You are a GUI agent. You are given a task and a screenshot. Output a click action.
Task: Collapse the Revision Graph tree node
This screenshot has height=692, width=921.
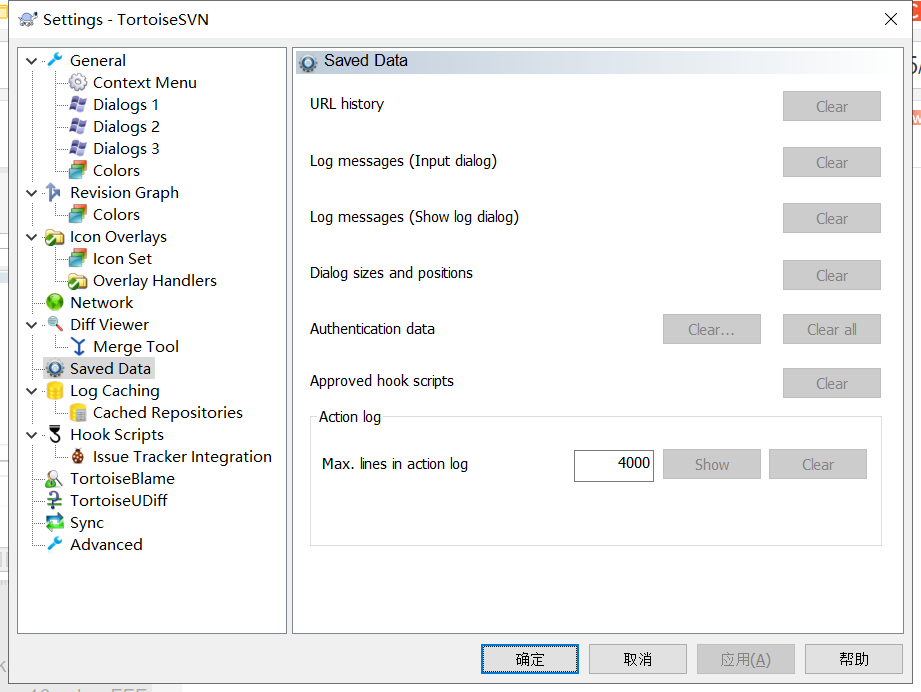click(32, 193)
